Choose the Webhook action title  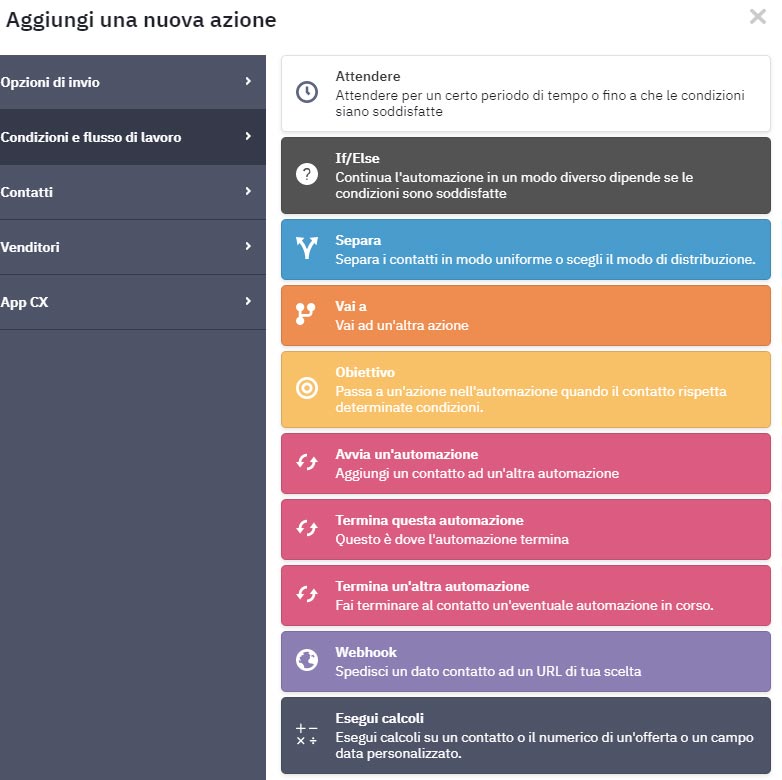pyautogui.click(x=366, y=652)
